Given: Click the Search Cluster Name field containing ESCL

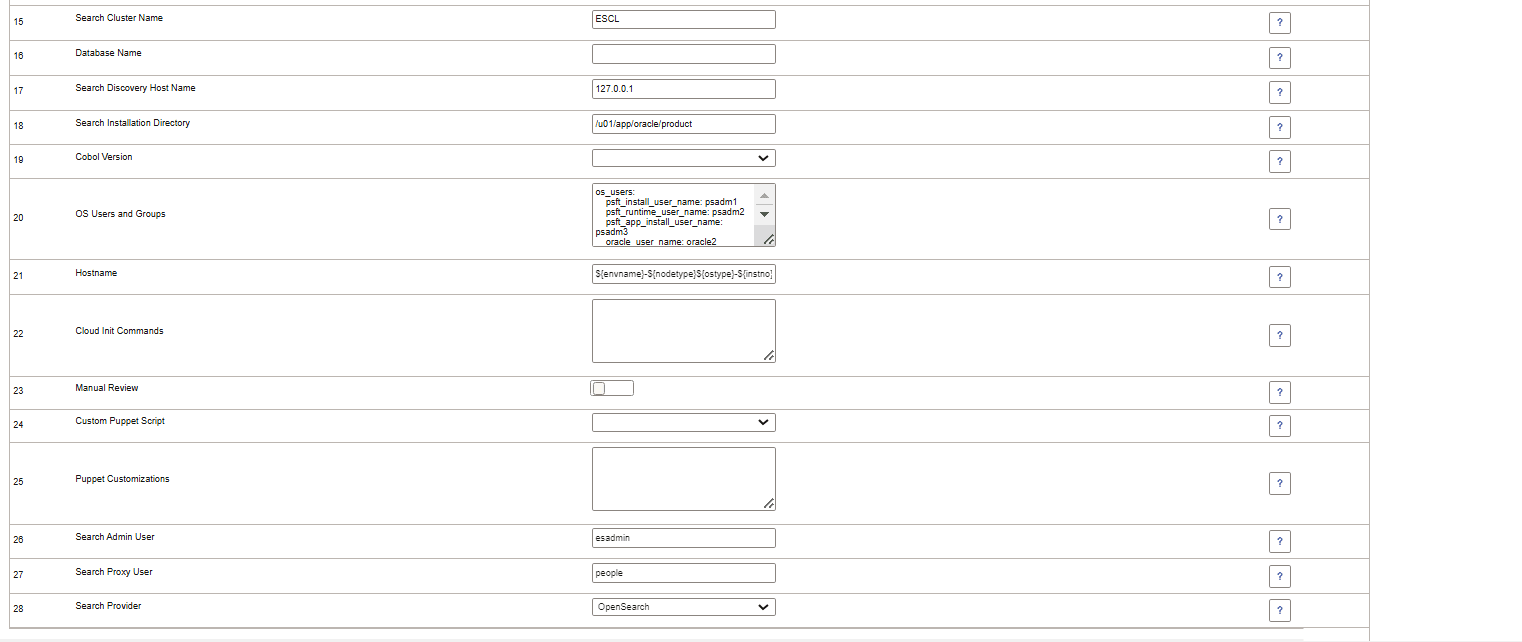Looking at the screenshot, I should tap(683, 18).
